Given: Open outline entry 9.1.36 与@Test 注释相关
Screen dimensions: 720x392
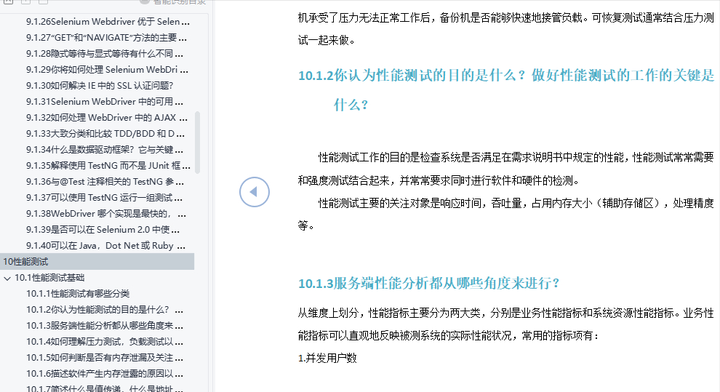Looking at the screenshot, I should (105, 182).
